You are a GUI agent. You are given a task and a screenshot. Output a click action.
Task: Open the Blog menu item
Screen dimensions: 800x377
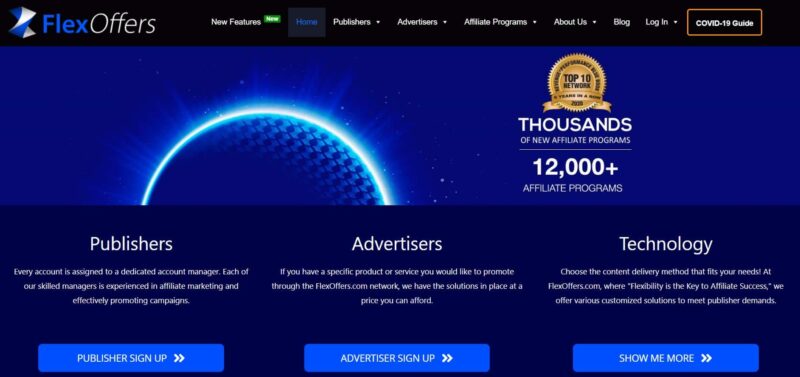[621, 22]
